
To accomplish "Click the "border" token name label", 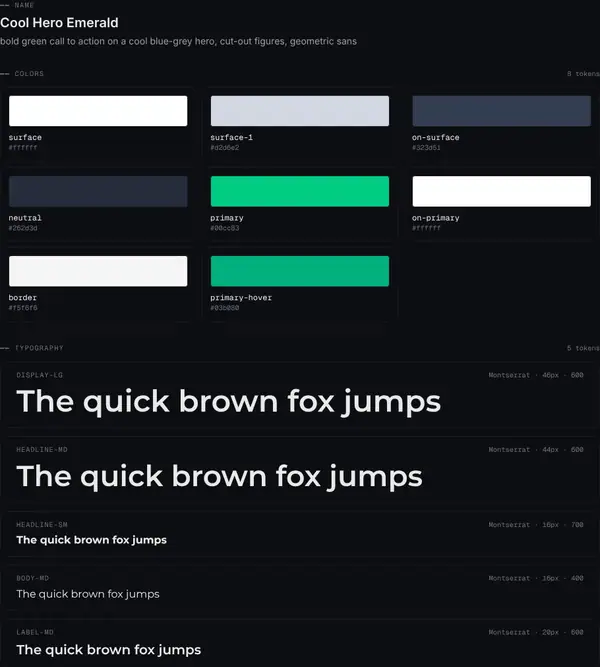I will pos(23,298).
